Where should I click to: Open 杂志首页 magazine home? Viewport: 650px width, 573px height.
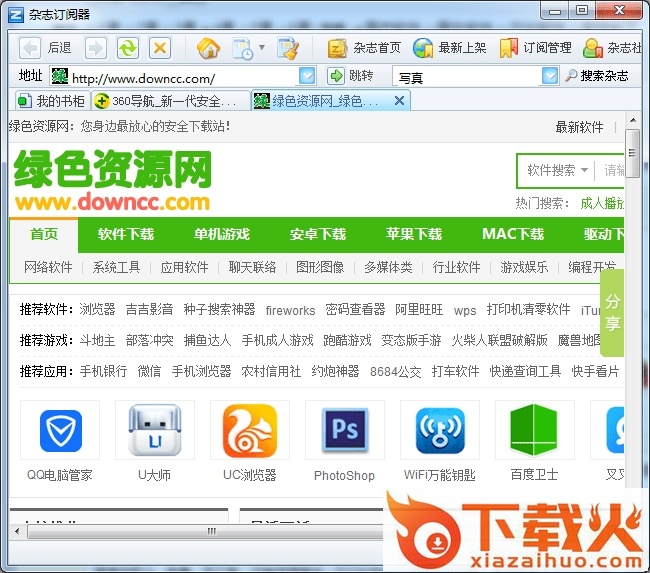click(364, 48)
